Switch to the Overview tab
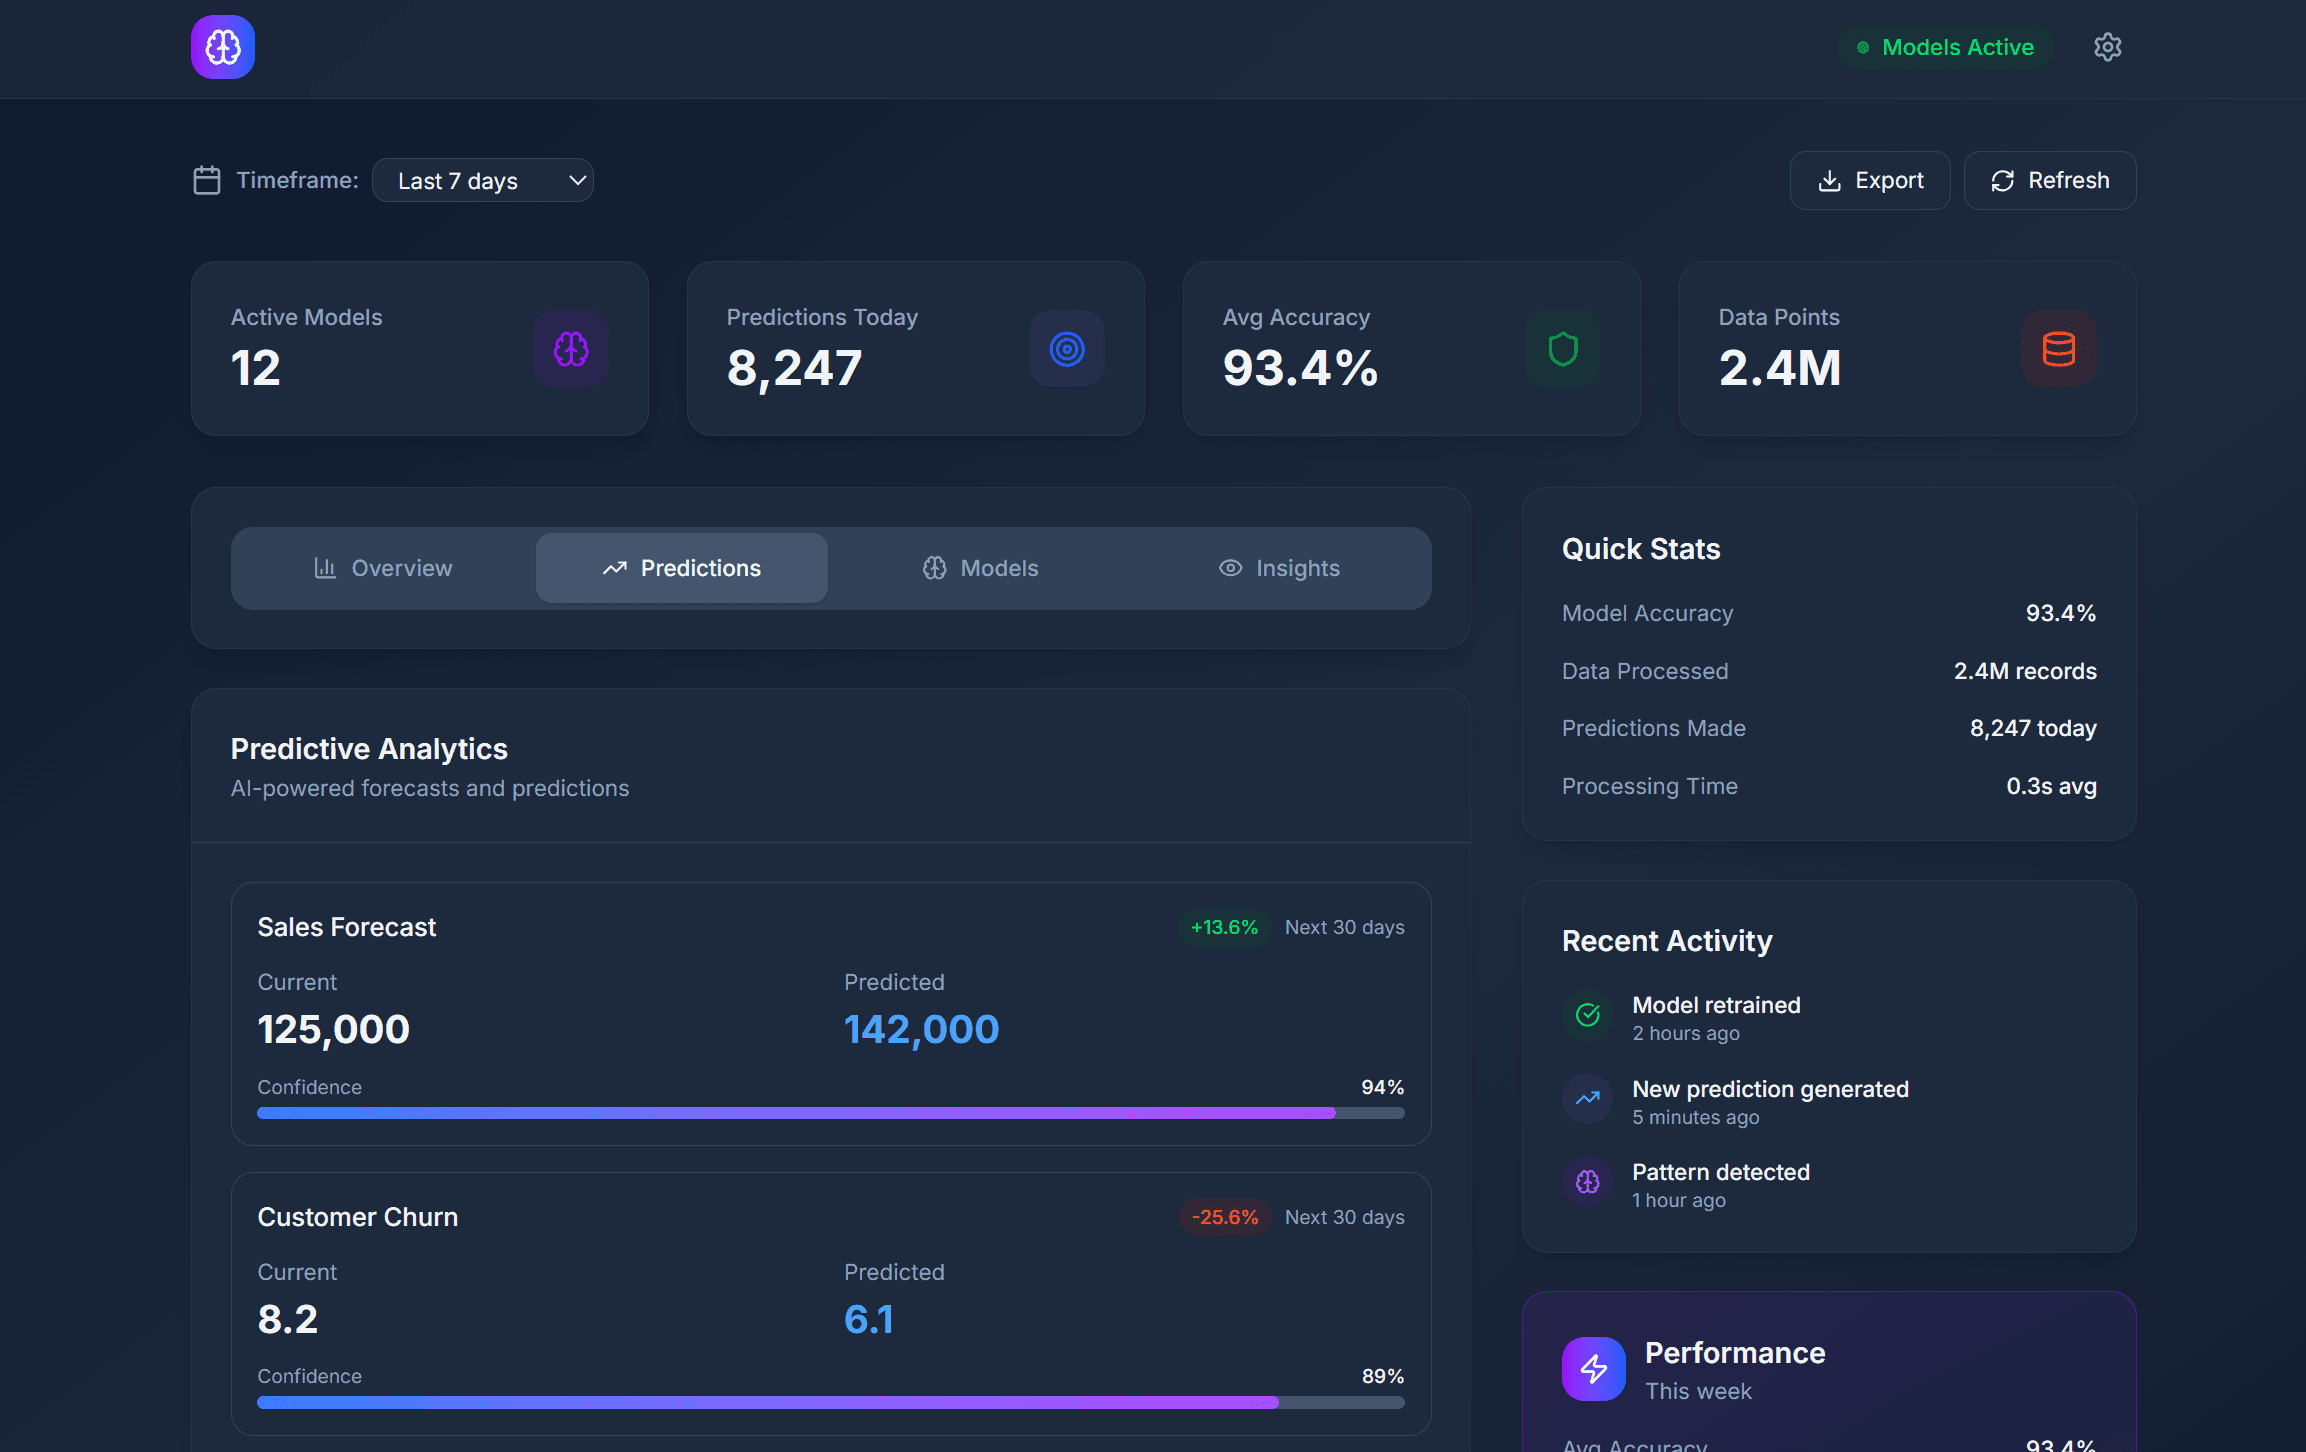 pyautogui.click(x=383, y=568)
